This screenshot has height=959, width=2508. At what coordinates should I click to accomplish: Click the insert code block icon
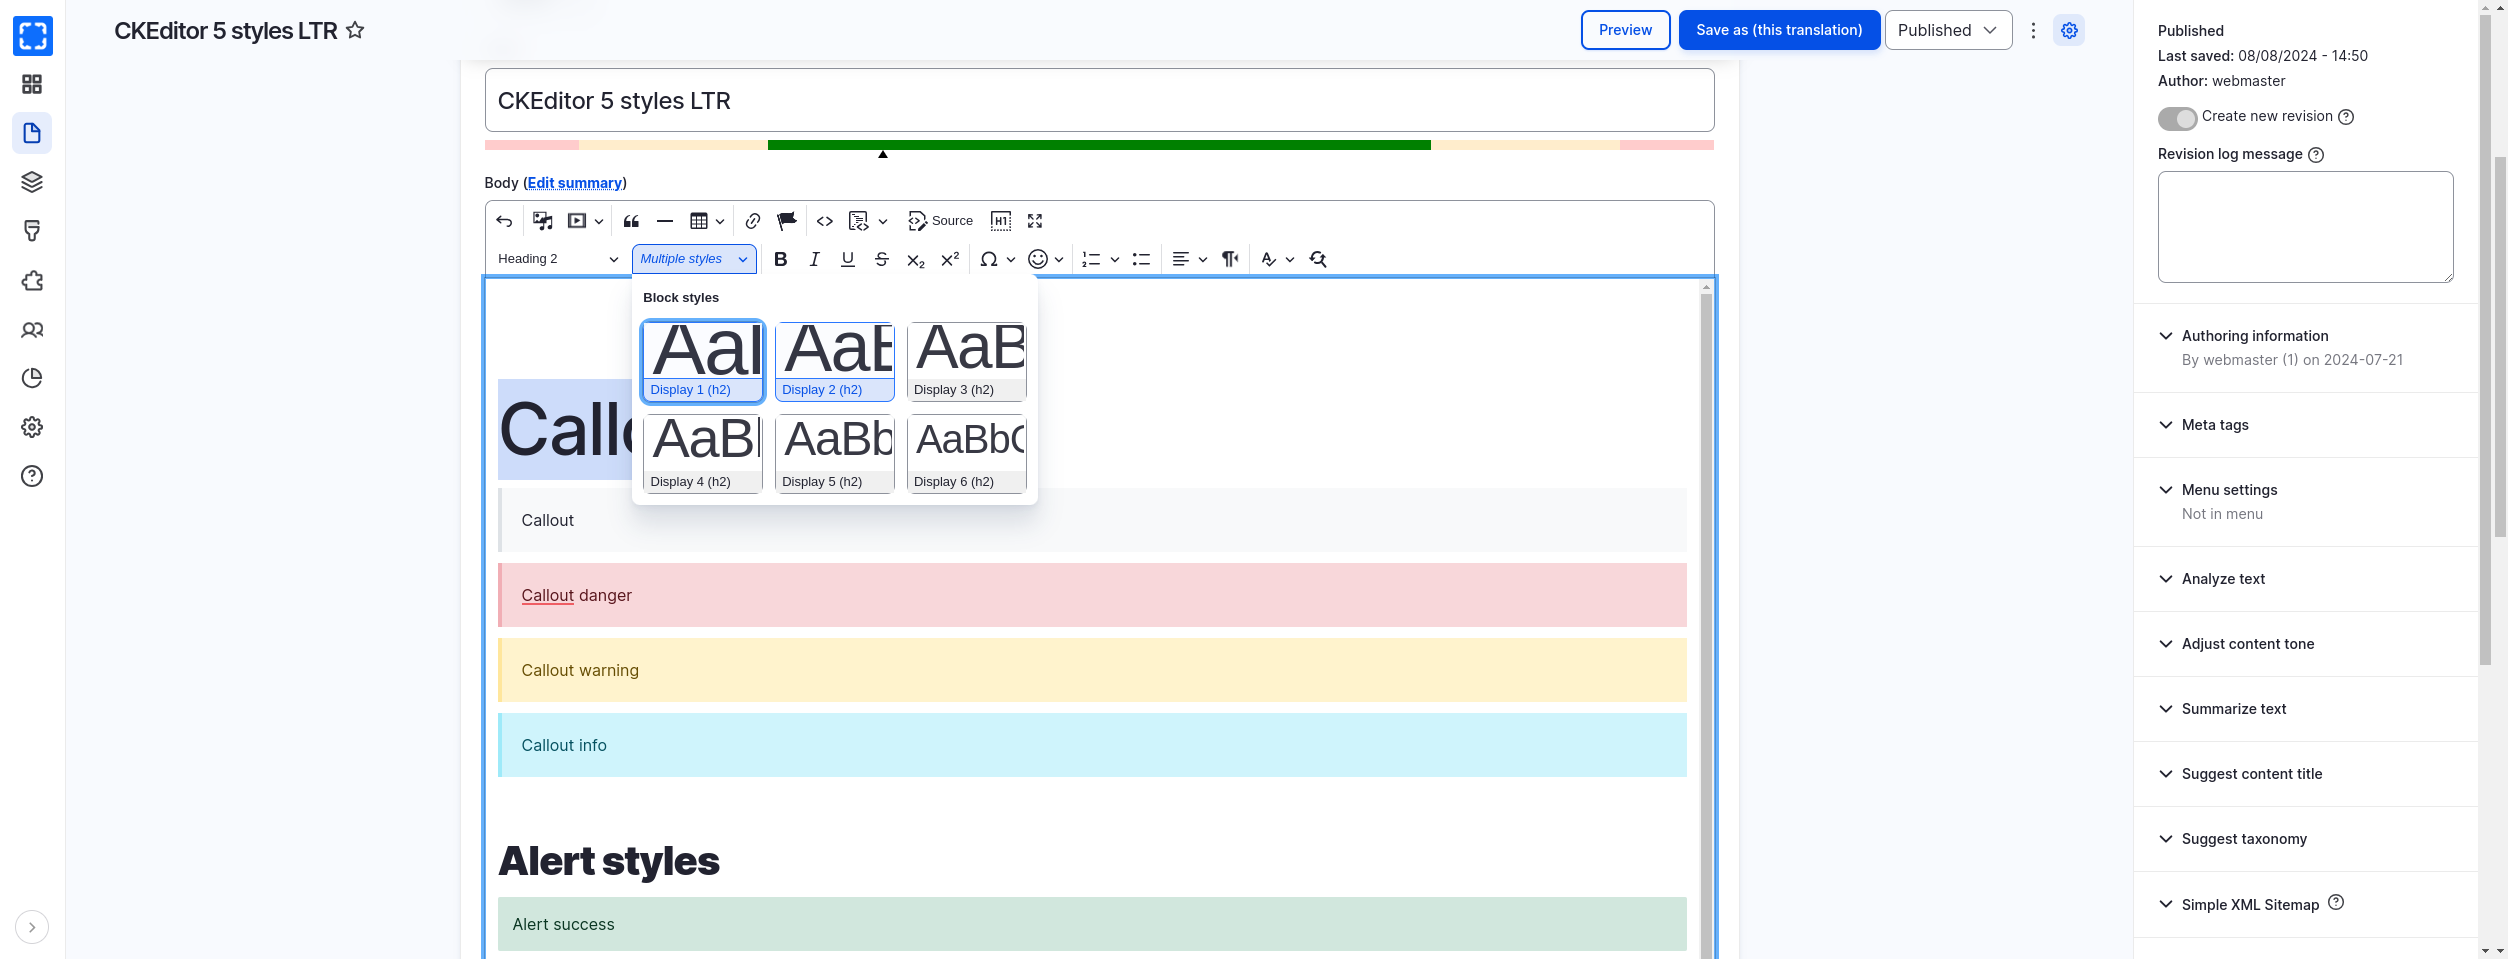[858, 221]
